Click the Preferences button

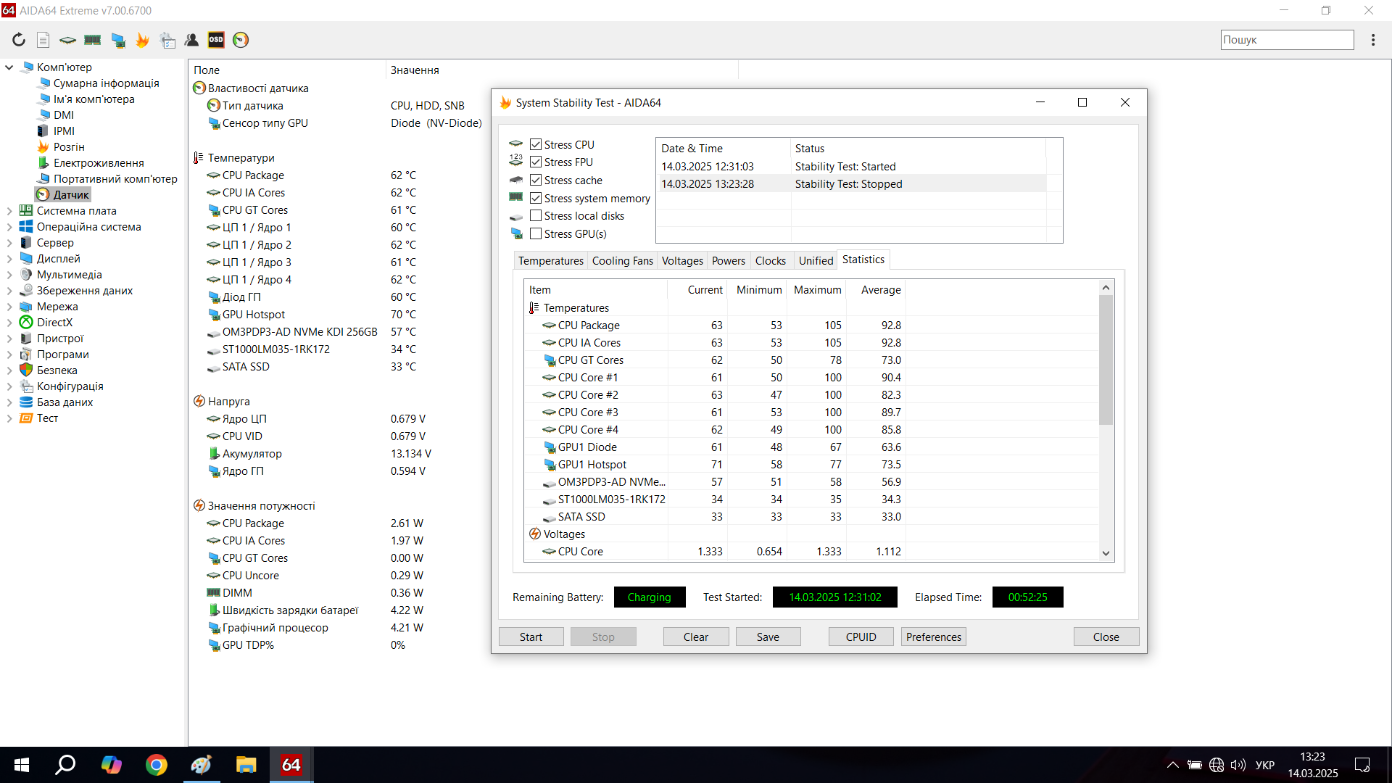coord(933,637)
